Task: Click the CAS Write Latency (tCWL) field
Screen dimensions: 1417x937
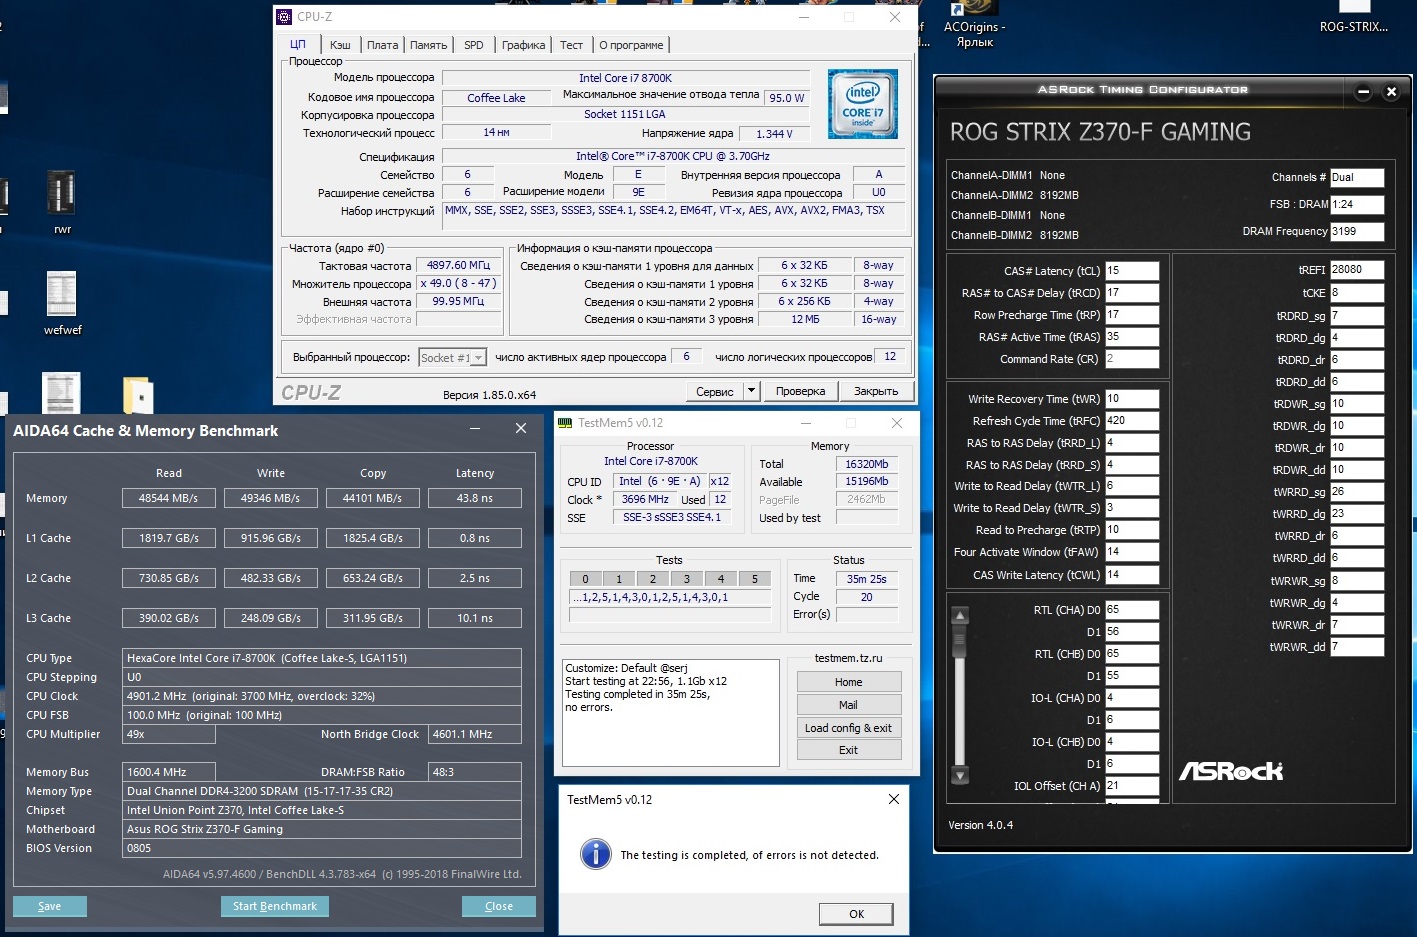Action: (1132, 575)
